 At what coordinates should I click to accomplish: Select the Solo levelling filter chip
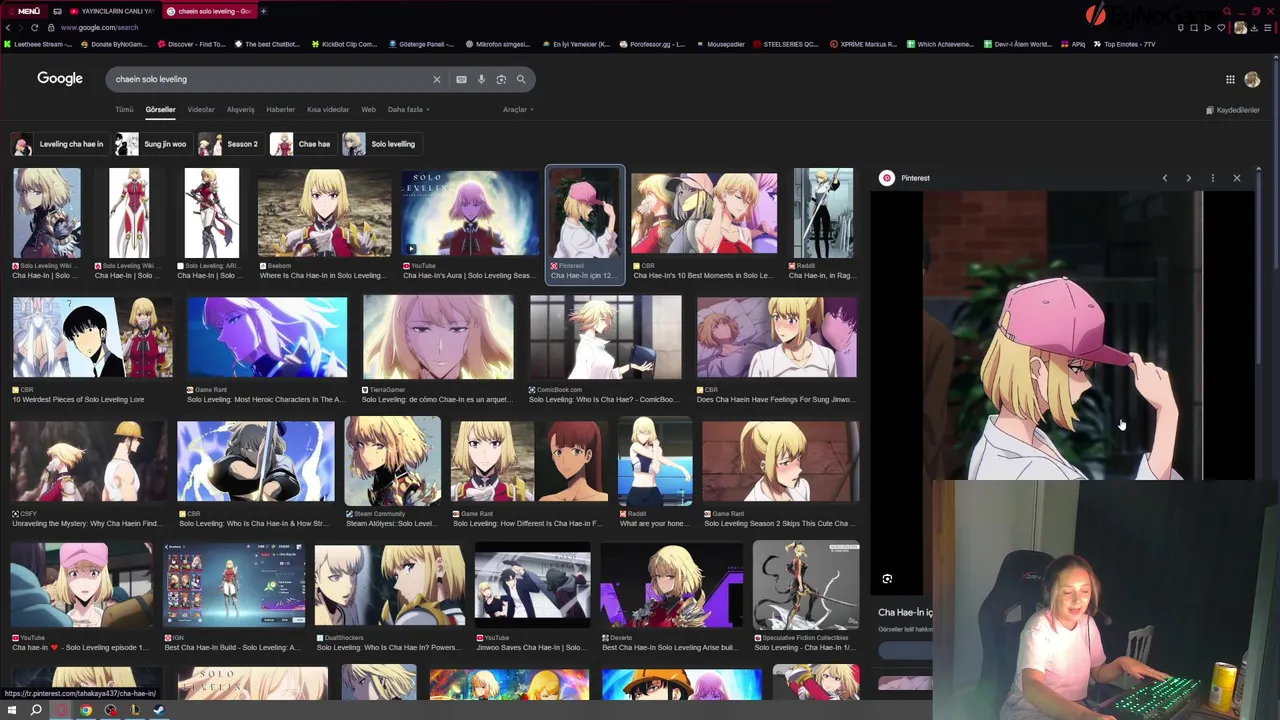380,144
